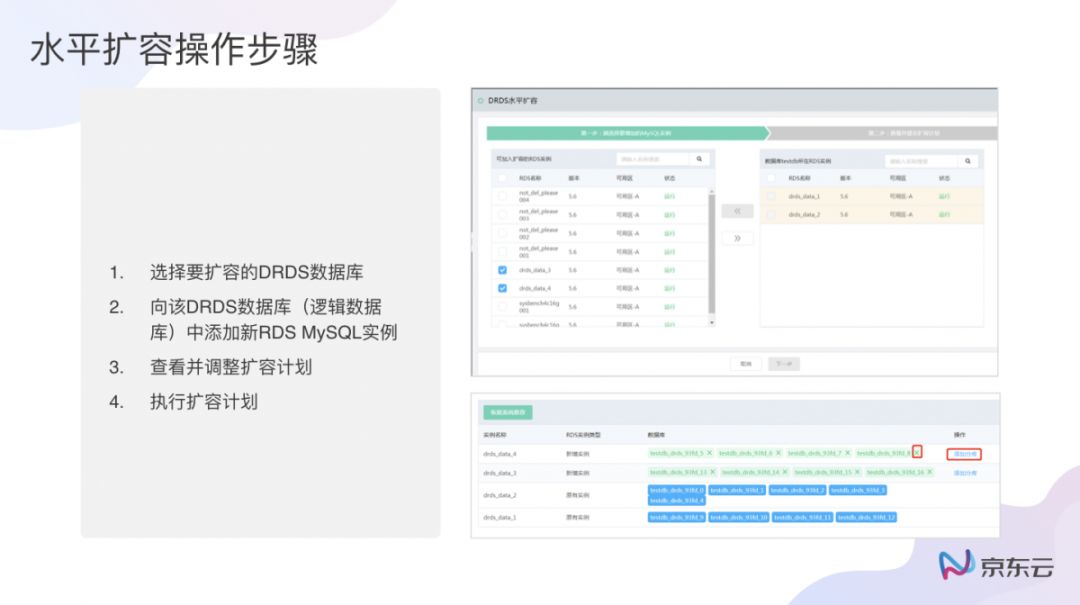This screenshot has width=1080, height=605.
Task: Click the blue tag ending _2 in drds_data_2 row
Action: [798, 490]
